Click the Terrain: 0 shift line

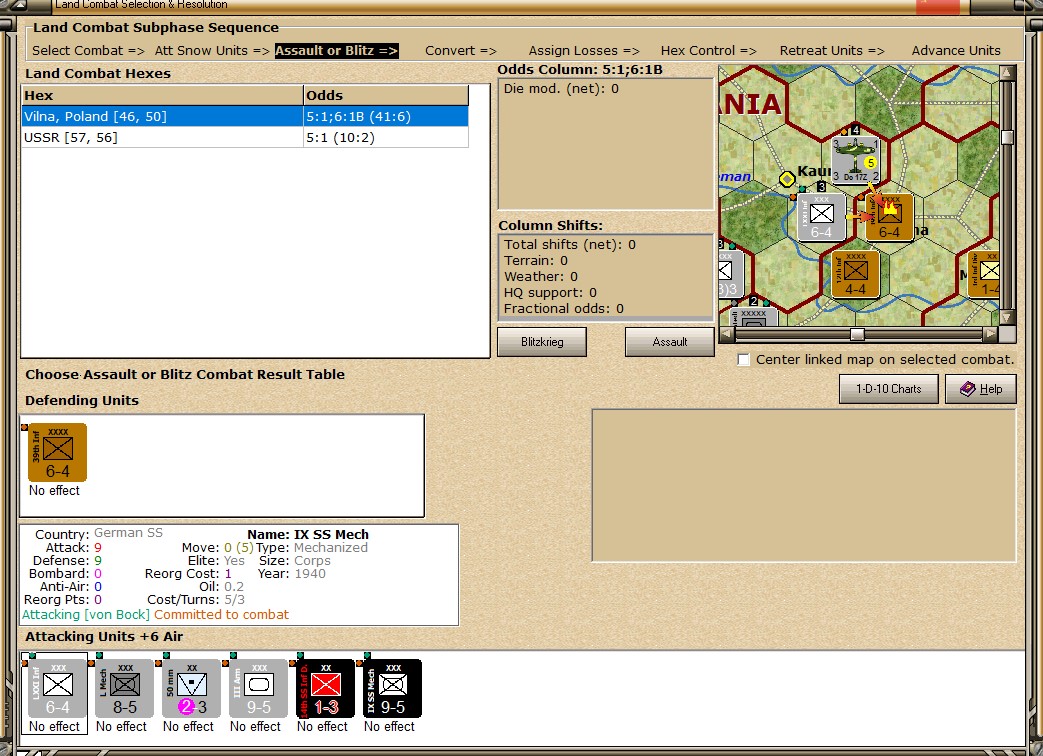(535, 261)
